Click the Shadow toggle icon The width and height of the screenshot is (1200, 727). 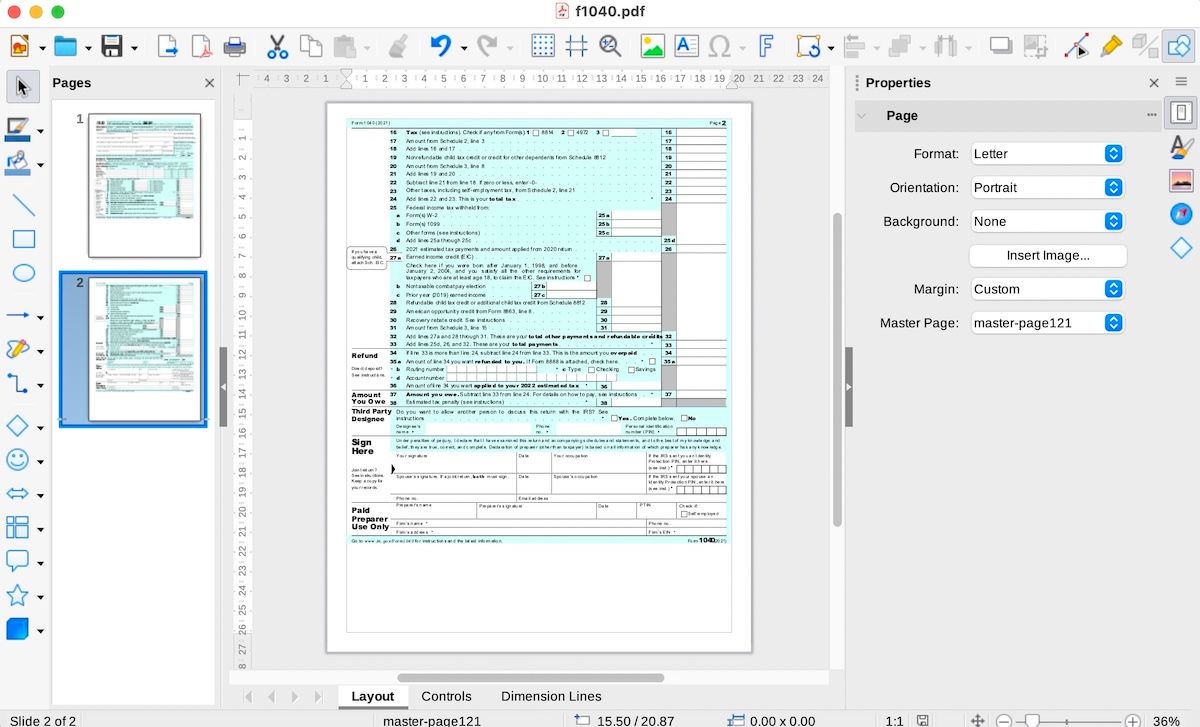1000,46
